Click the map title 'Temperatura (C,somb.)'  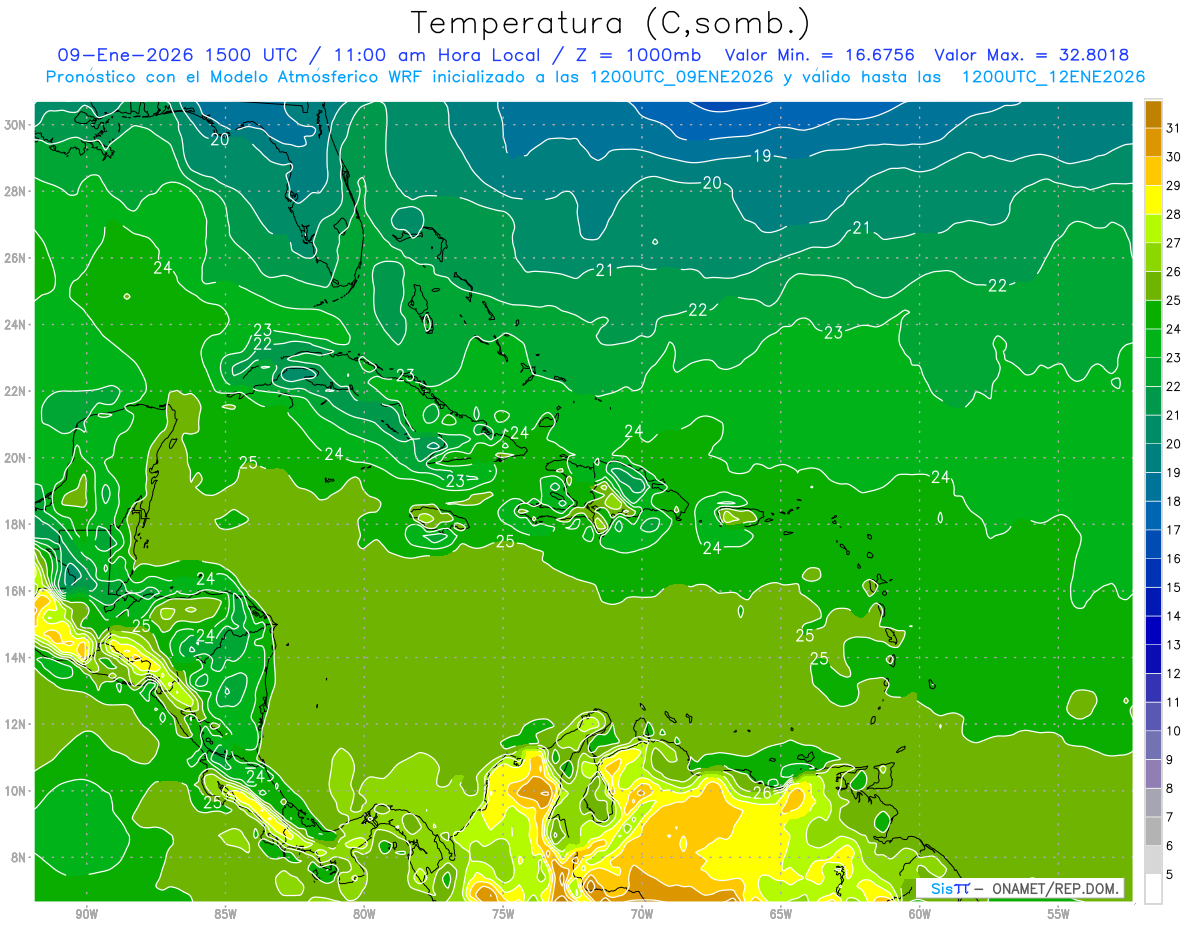click(x=610, y=22)
